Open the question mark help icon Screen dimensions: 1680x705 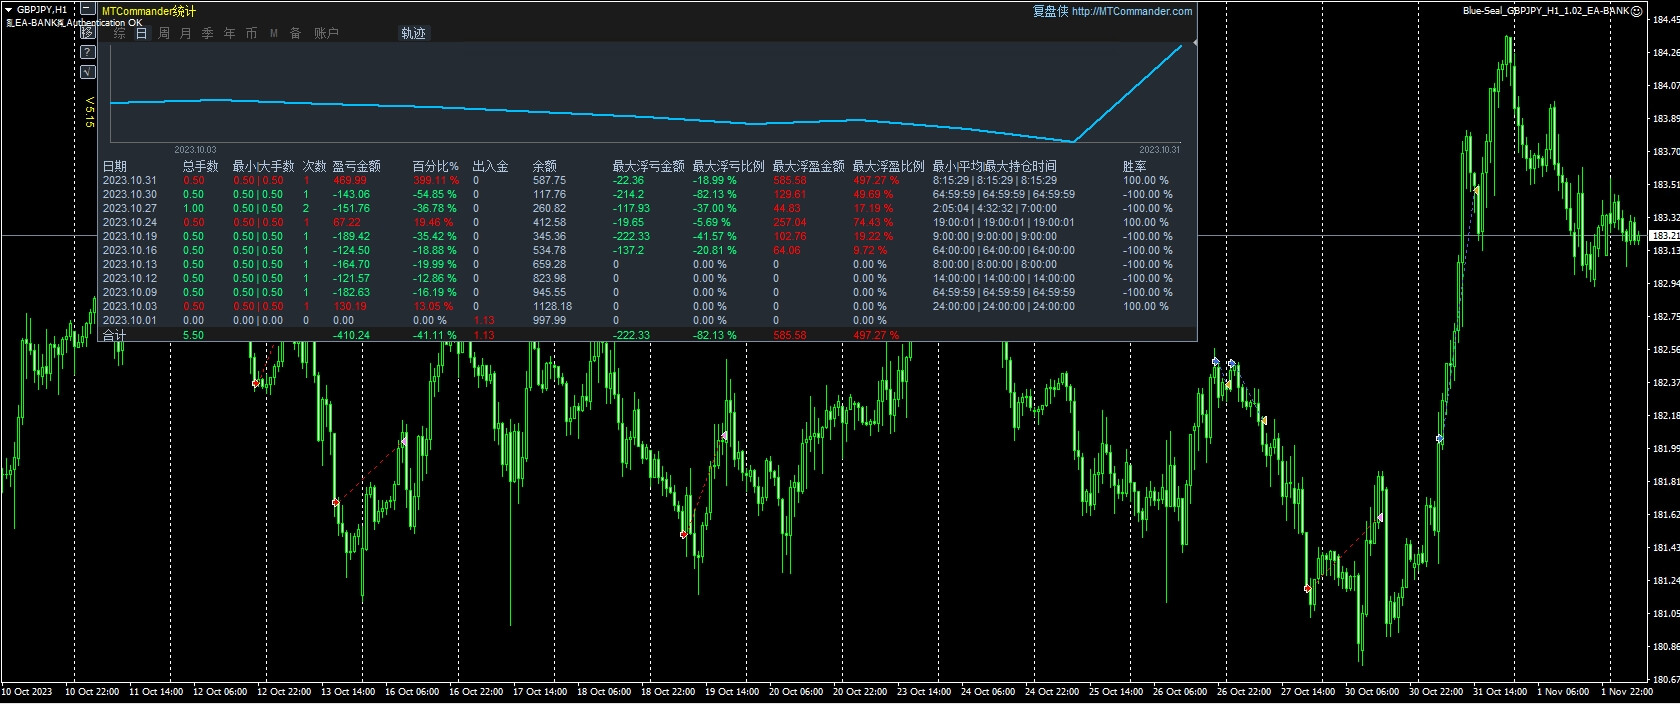pyautogui.click(x=88, y=52)
